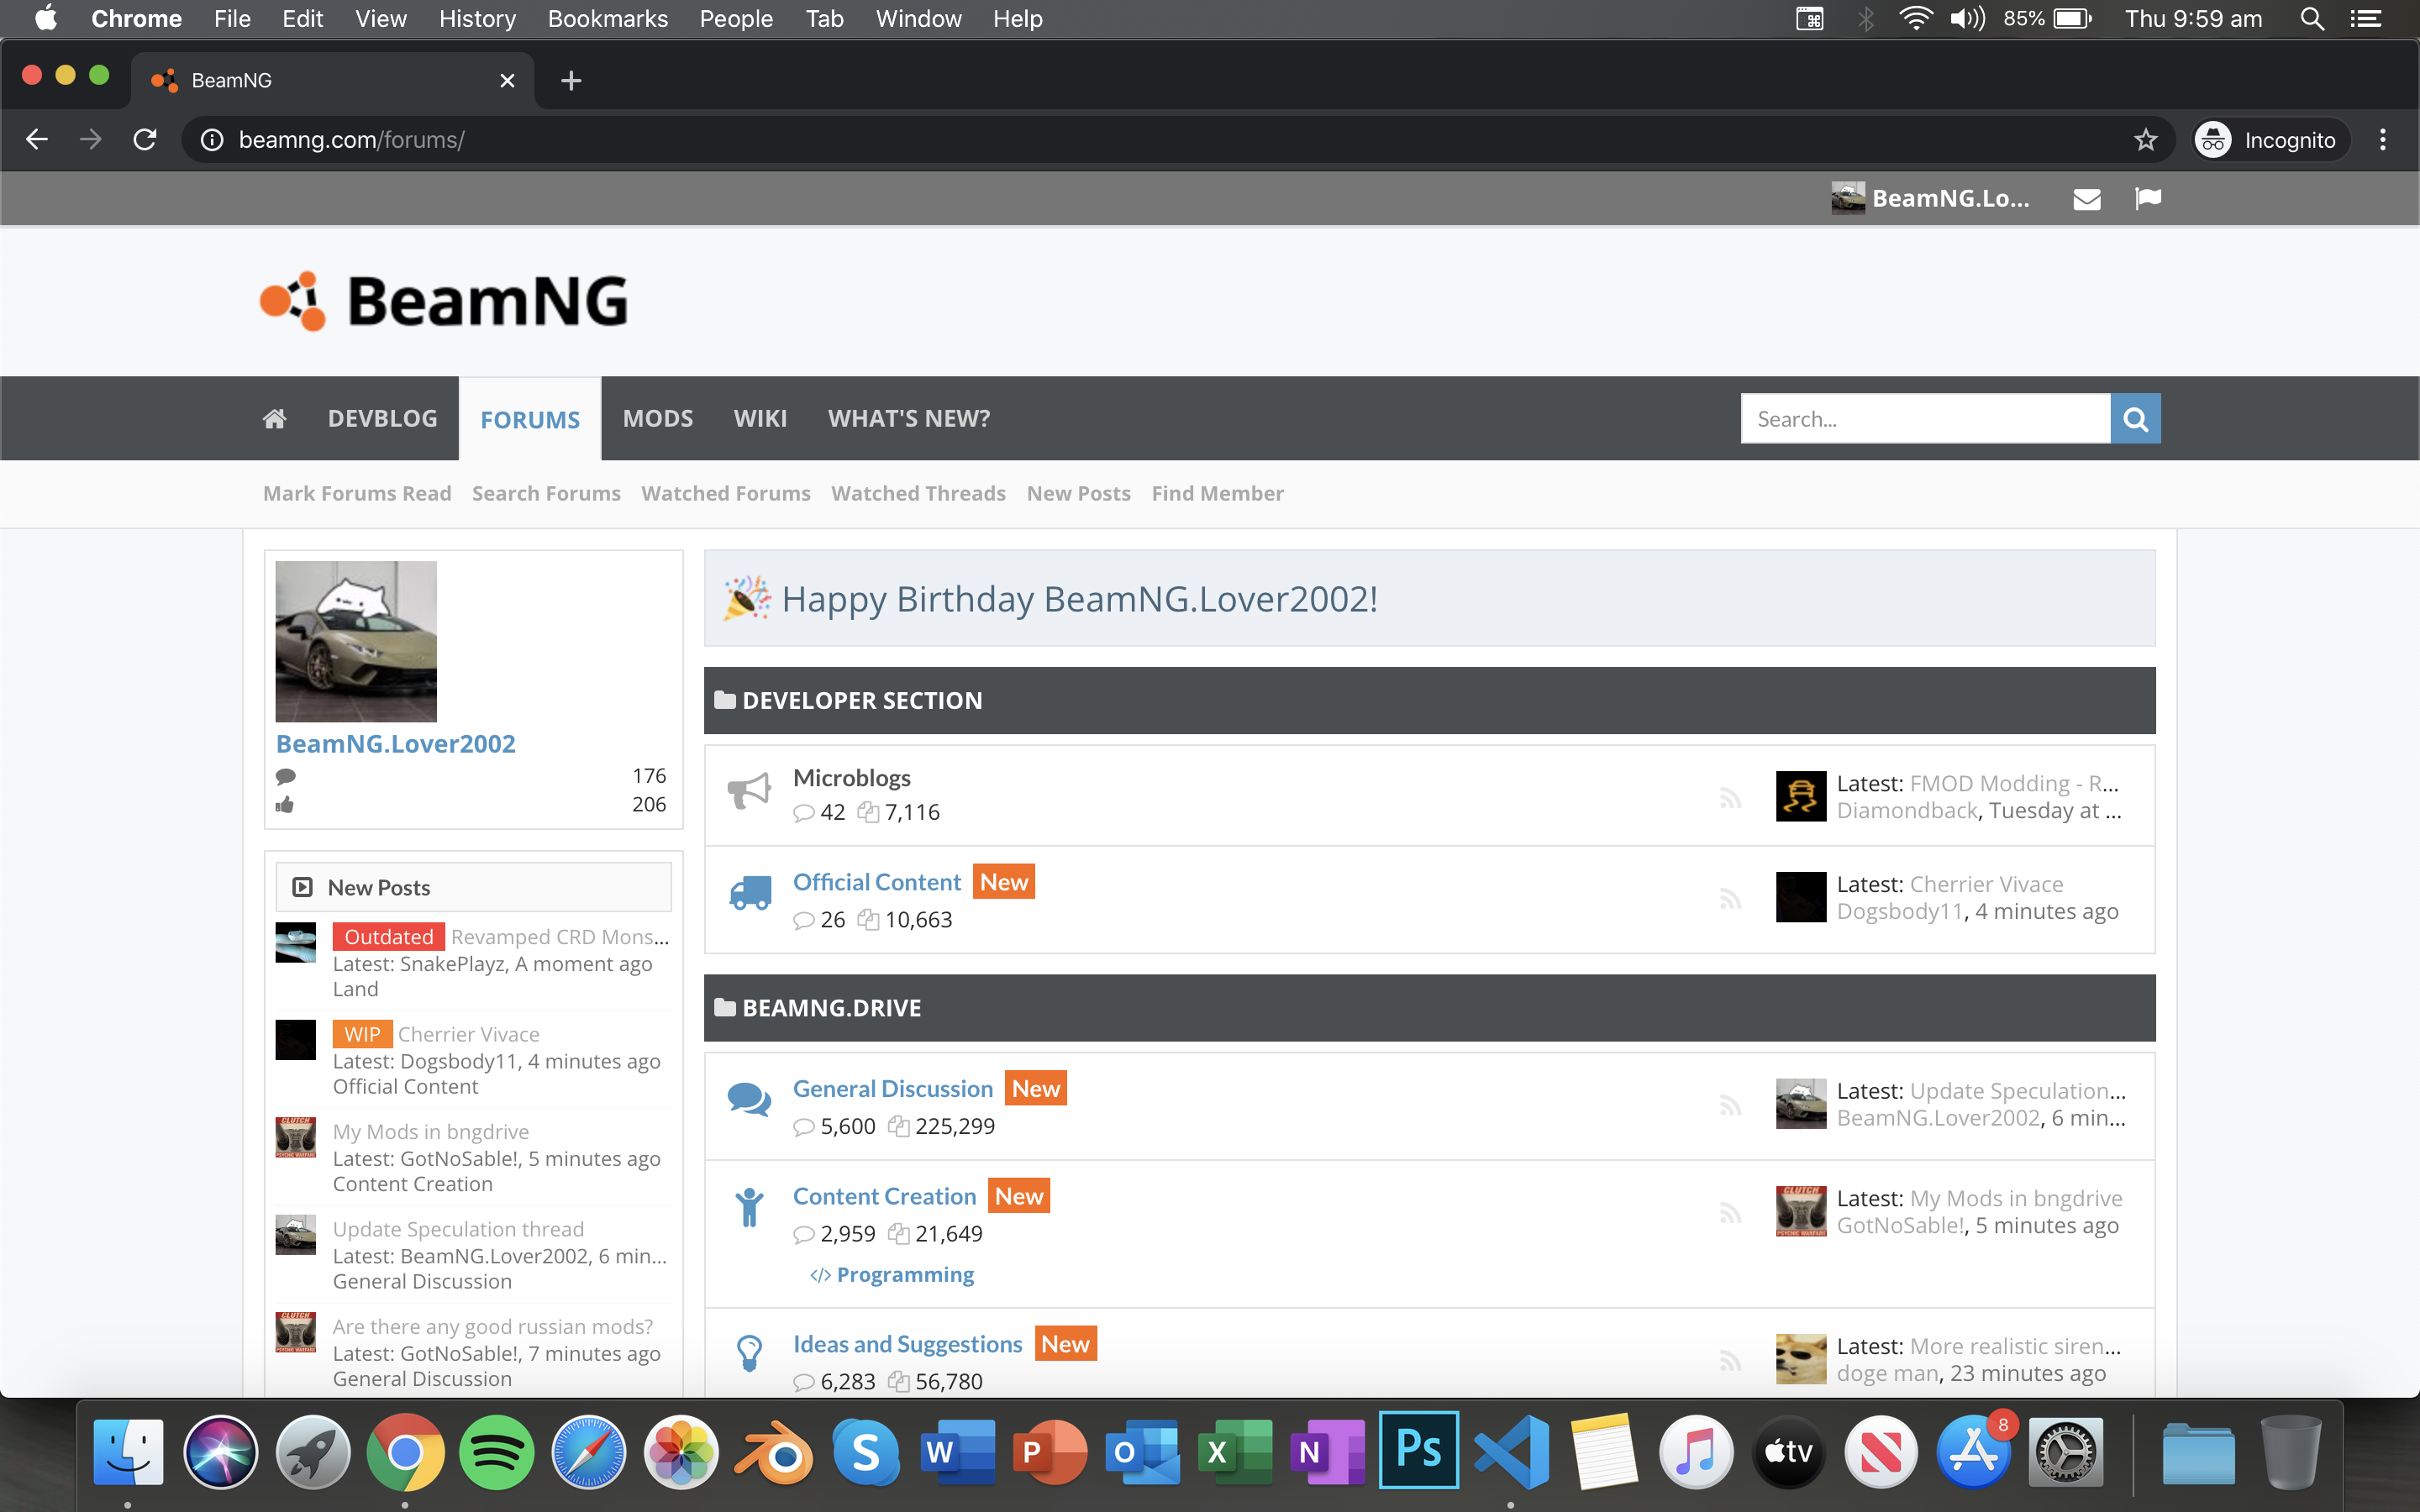Open the Official Content forum link
2420x1512 pixels.
[x=876, y=882]
